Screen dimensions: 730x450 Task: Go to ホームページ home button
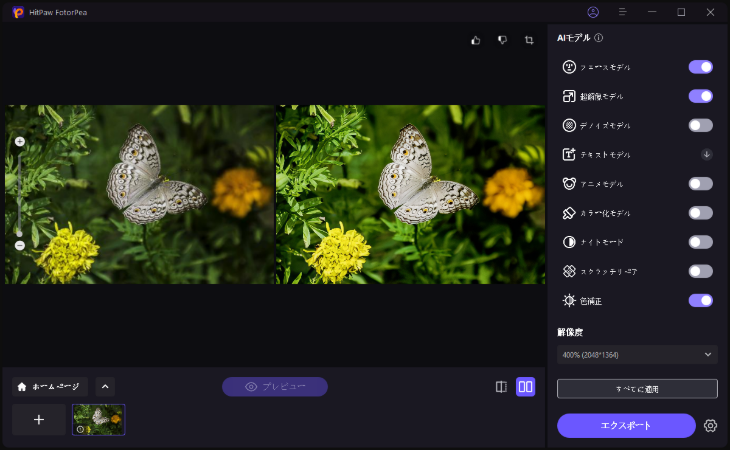50,387
